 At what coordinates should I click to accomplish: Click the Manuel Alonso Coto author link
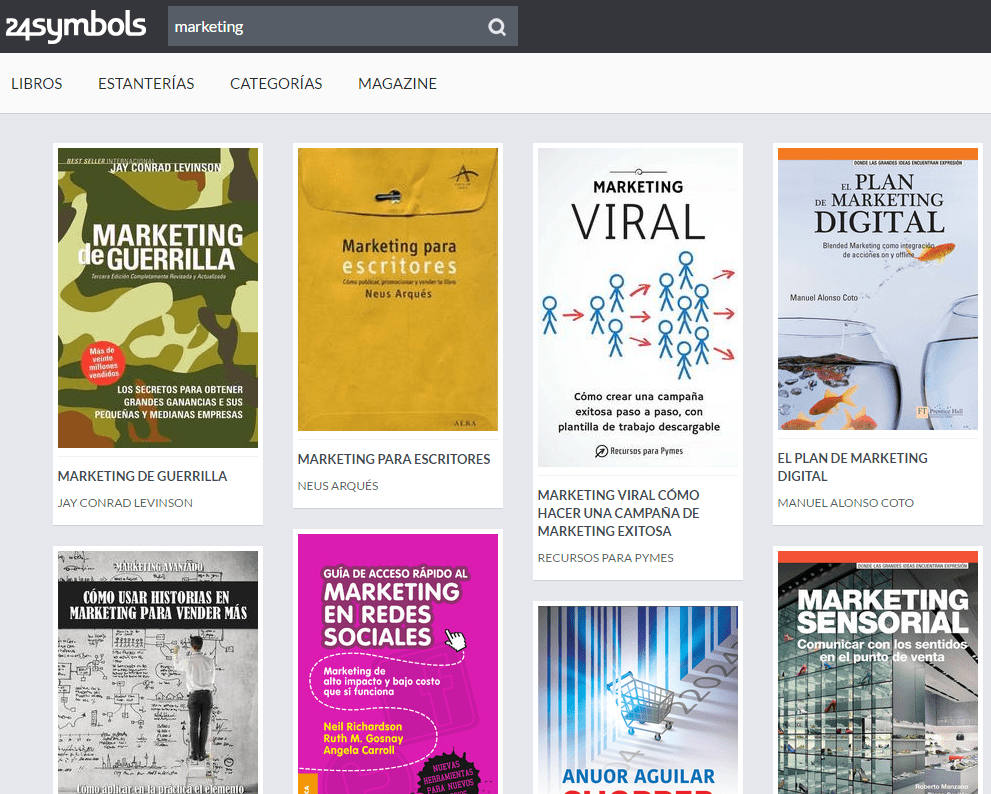[843, 502]
